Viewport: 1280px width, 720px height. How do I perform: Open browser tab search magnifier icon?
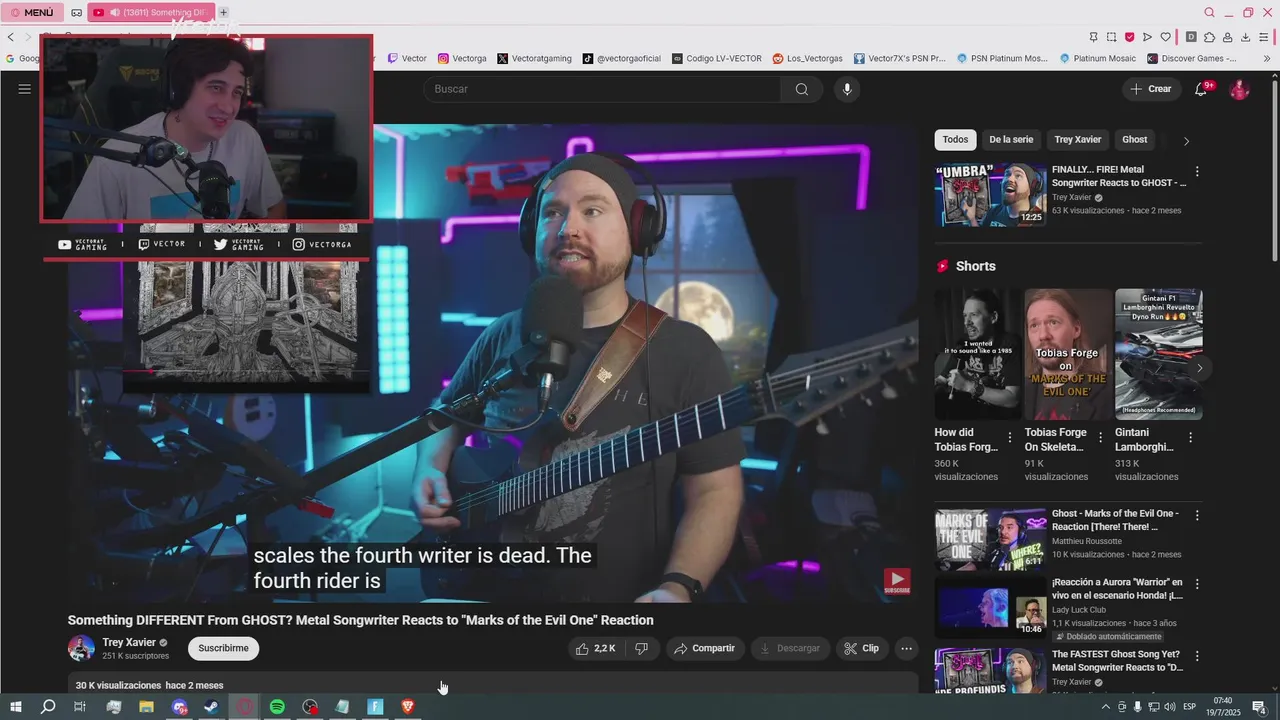tap(1209, 12)
